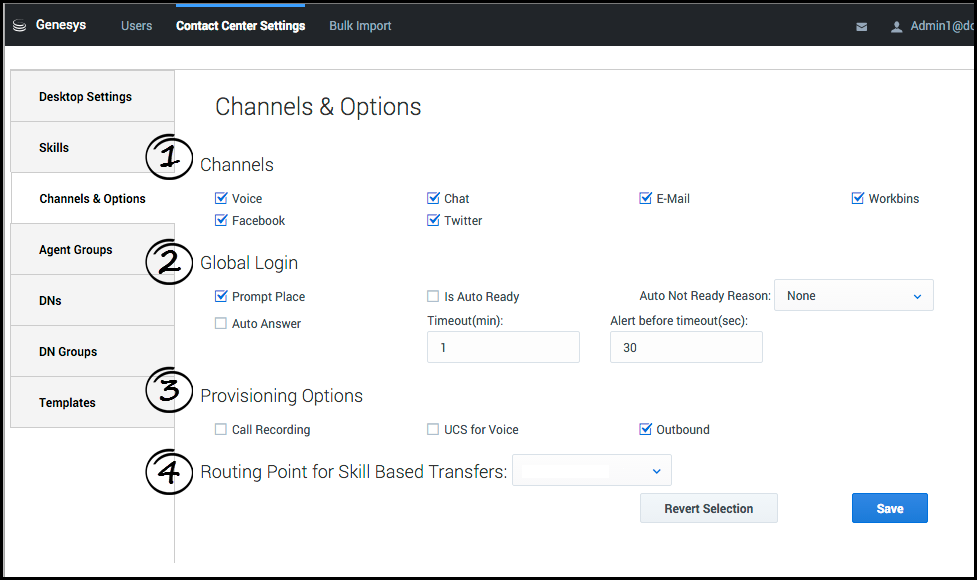This screenshot has width=977, height=580.
Task: Disable the Outbound provisioning checkbox
Action: coord(645,430)
